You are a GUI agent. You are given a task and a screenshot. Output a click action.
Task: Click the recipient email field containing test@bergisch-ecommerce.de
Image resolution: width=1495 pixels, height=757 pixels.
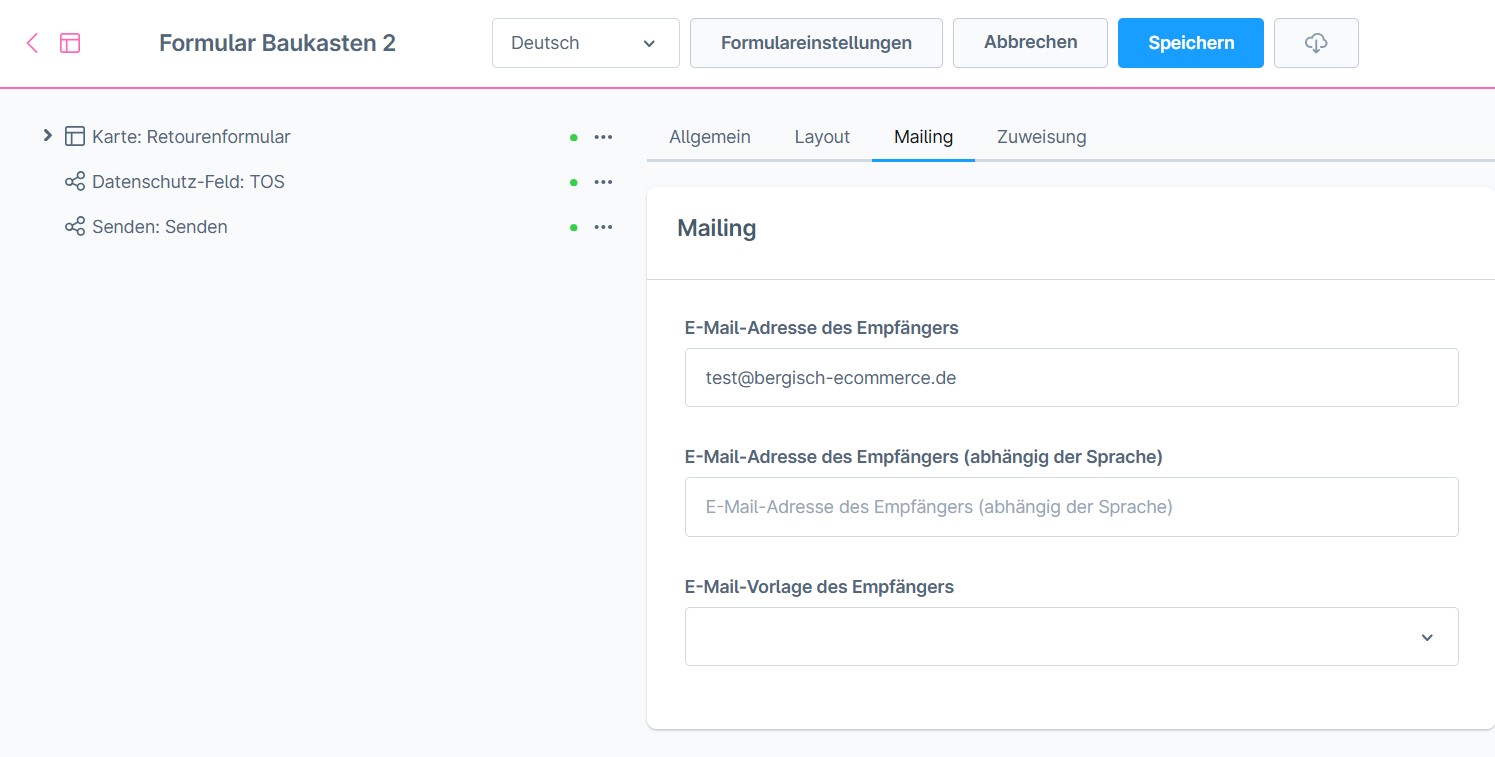click(x=1071, y=377)
